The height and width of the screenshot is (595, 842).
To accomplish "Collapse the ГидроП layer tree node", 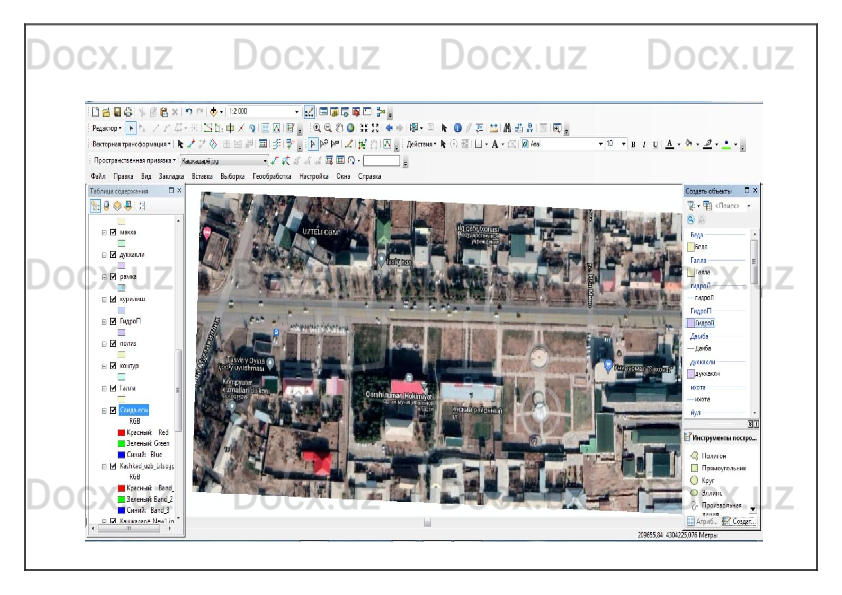I will tap(103, 321).
